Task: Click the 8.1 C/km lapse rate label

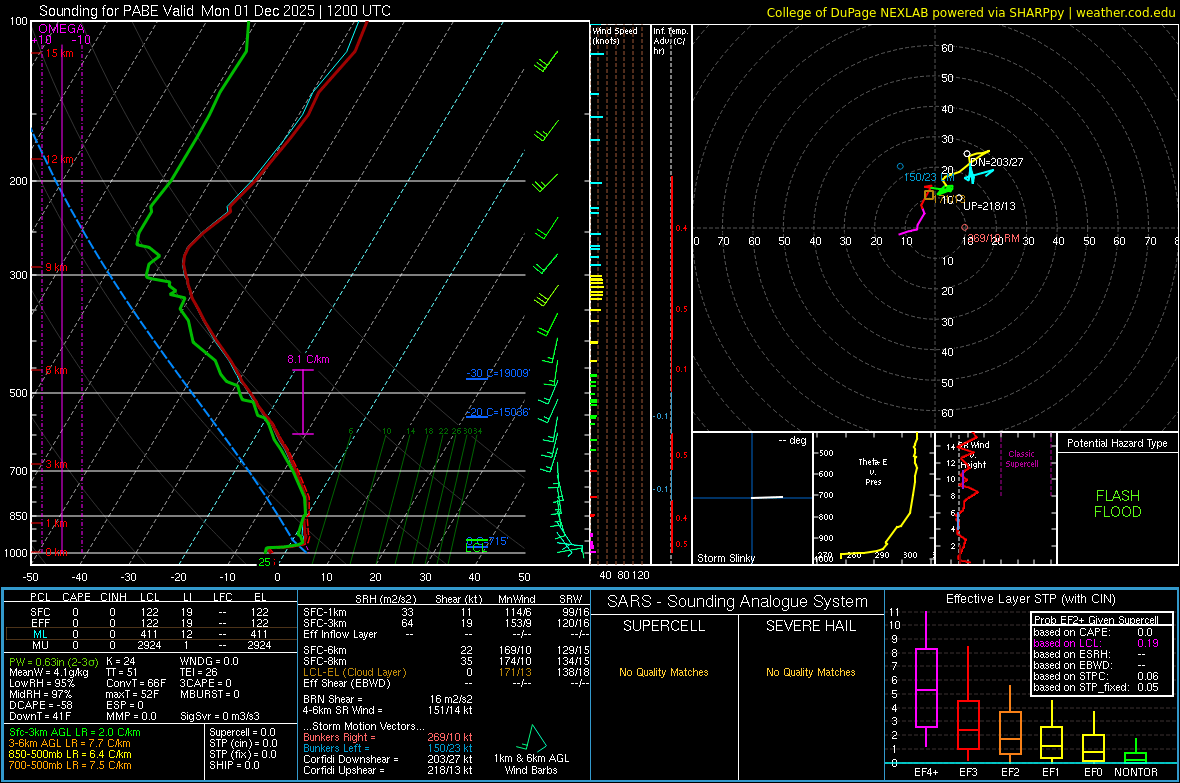Action: coord(308,359)
